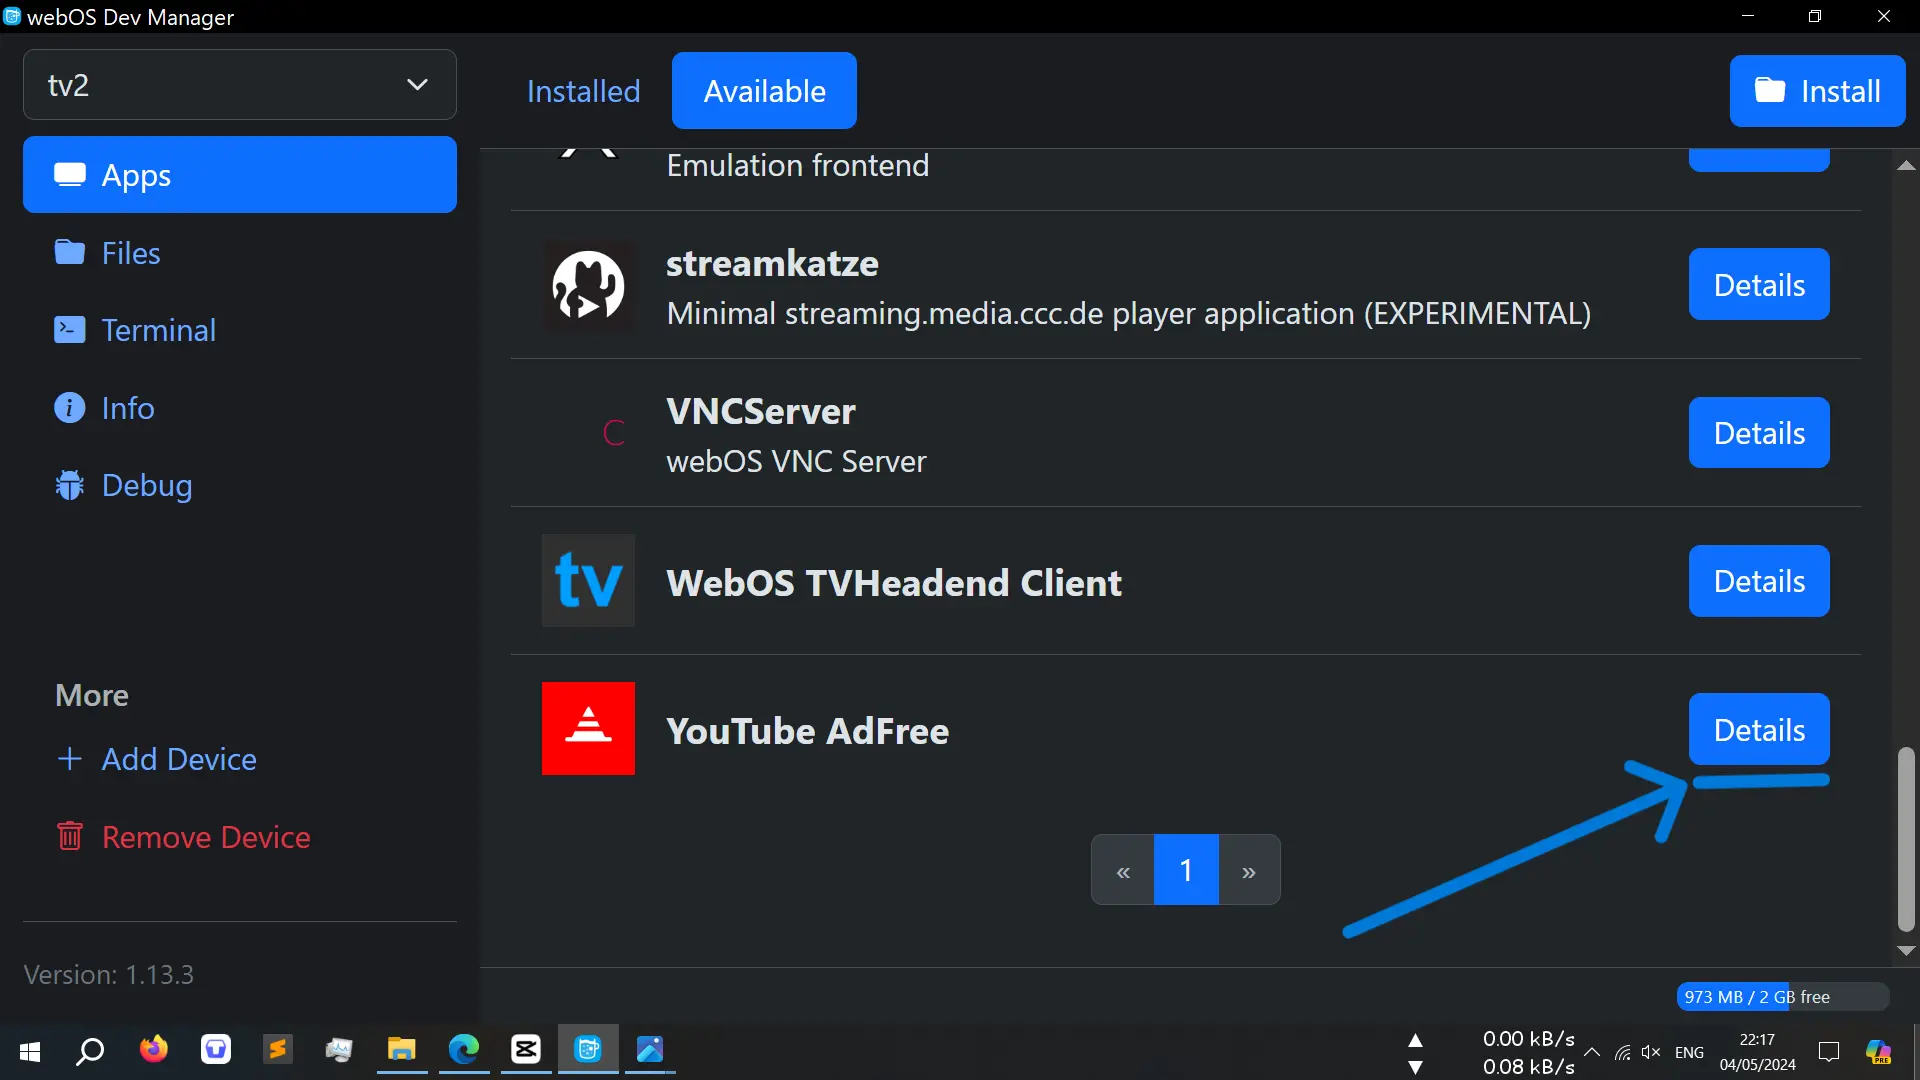Click the Add Device plus icon
This screenshot has height=1080, width=1920.
pyautogui.click(x=69, y=759)
